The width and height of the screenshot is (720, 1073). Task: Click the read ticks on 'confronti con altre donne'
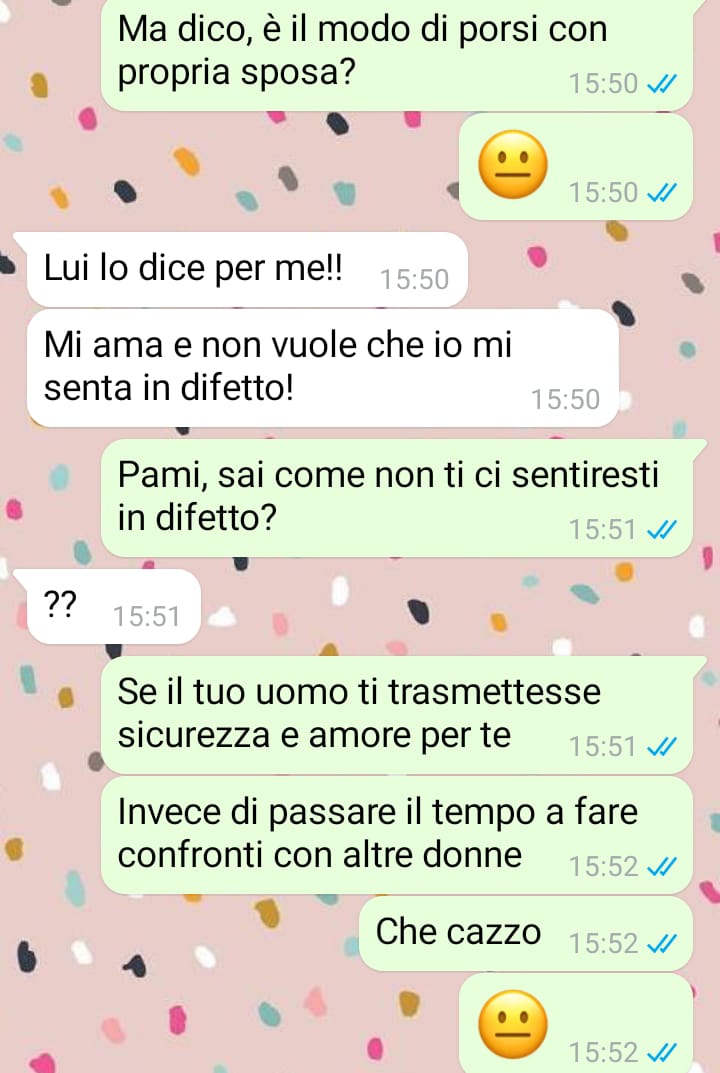click(662, 867)
